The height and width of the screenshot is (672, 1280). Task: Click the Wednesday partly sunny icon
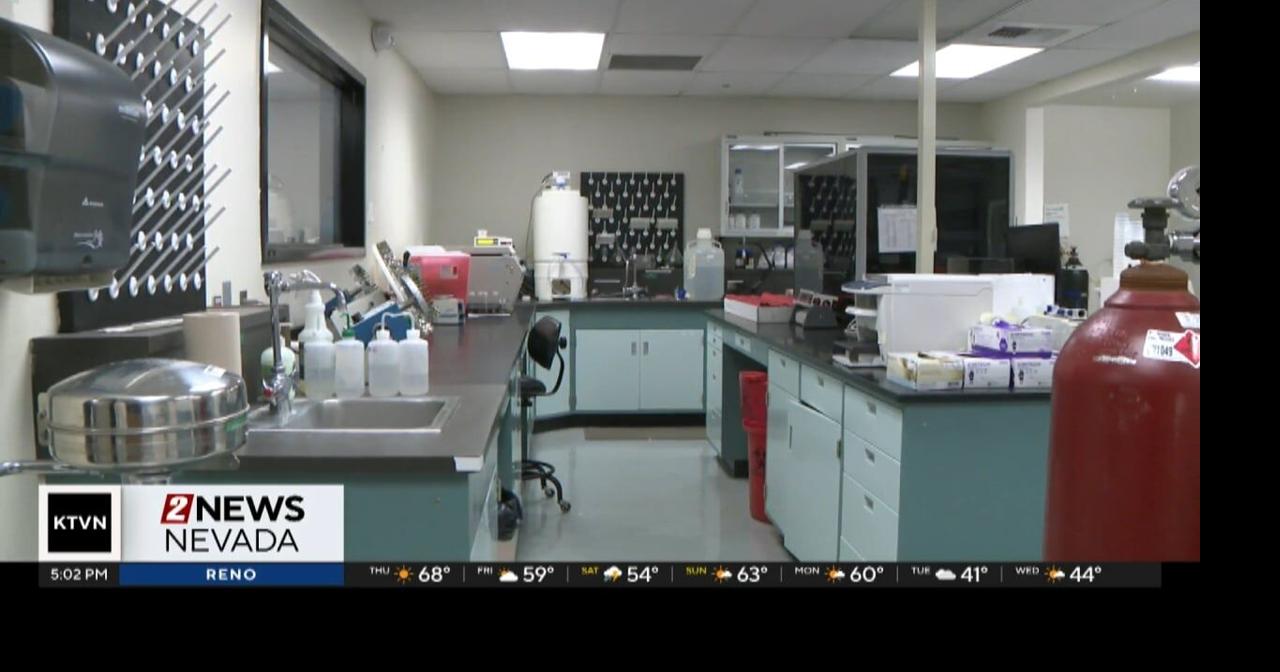pos(1054,575)
